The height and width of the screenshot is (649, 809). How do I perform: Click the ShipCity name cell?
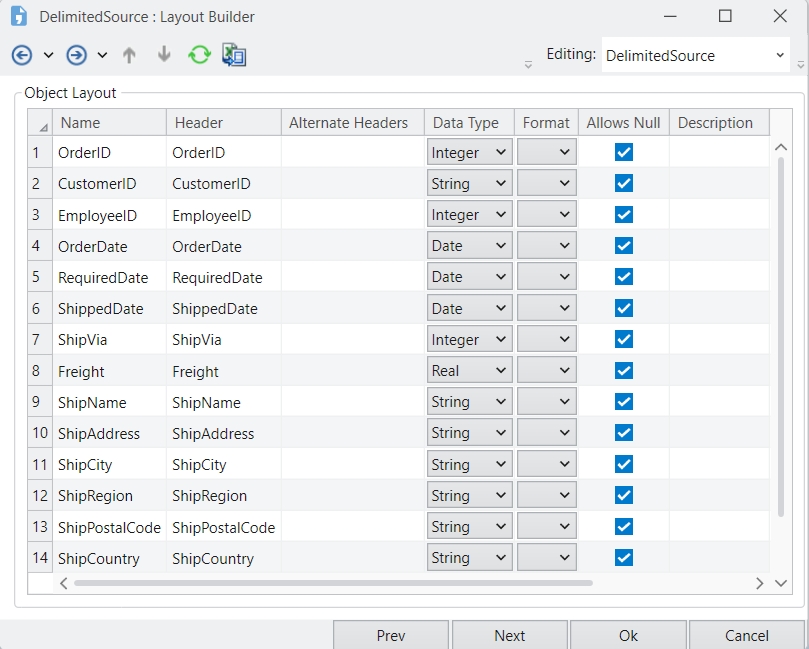85,465
